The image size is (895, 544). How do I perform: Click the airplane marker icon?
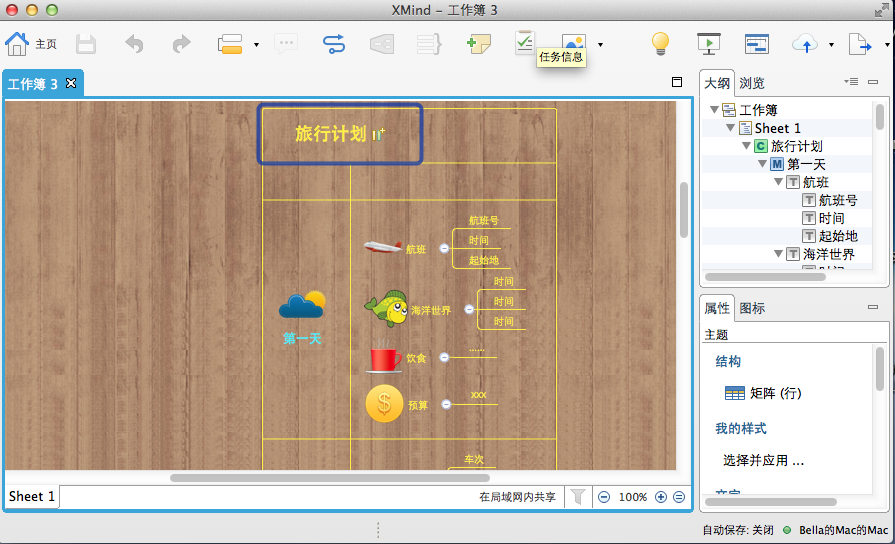click(383, 247)
